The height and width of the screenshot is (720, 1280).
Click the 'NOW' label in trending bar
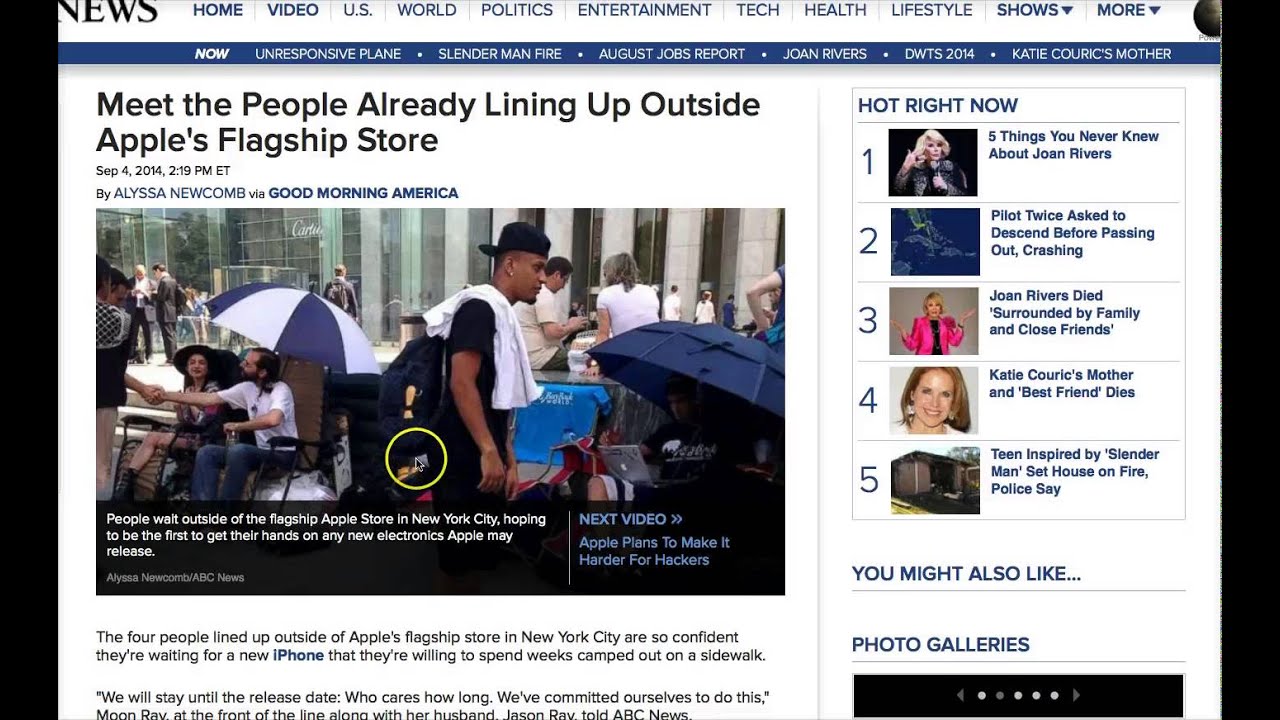point(212,54)
